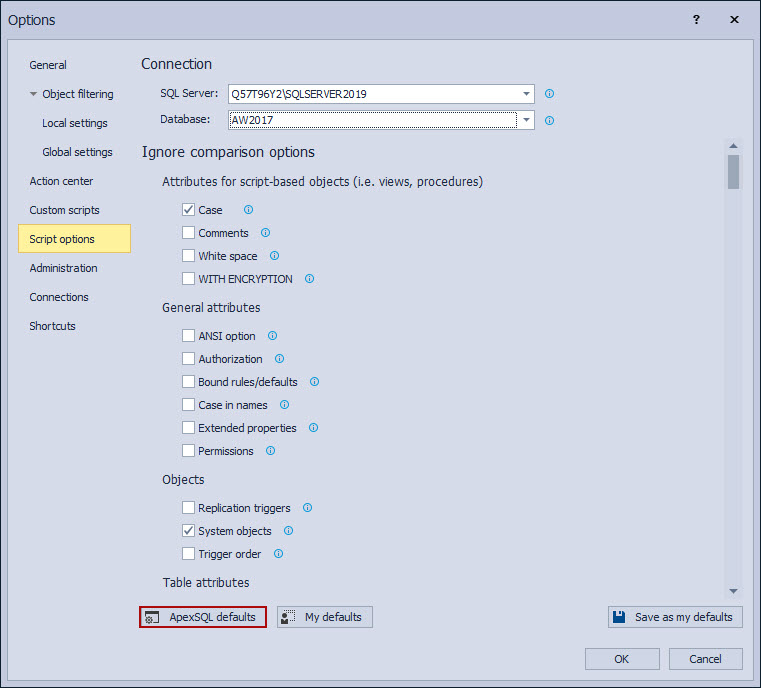Open the SQL Server dropdown list

point(526,94)
